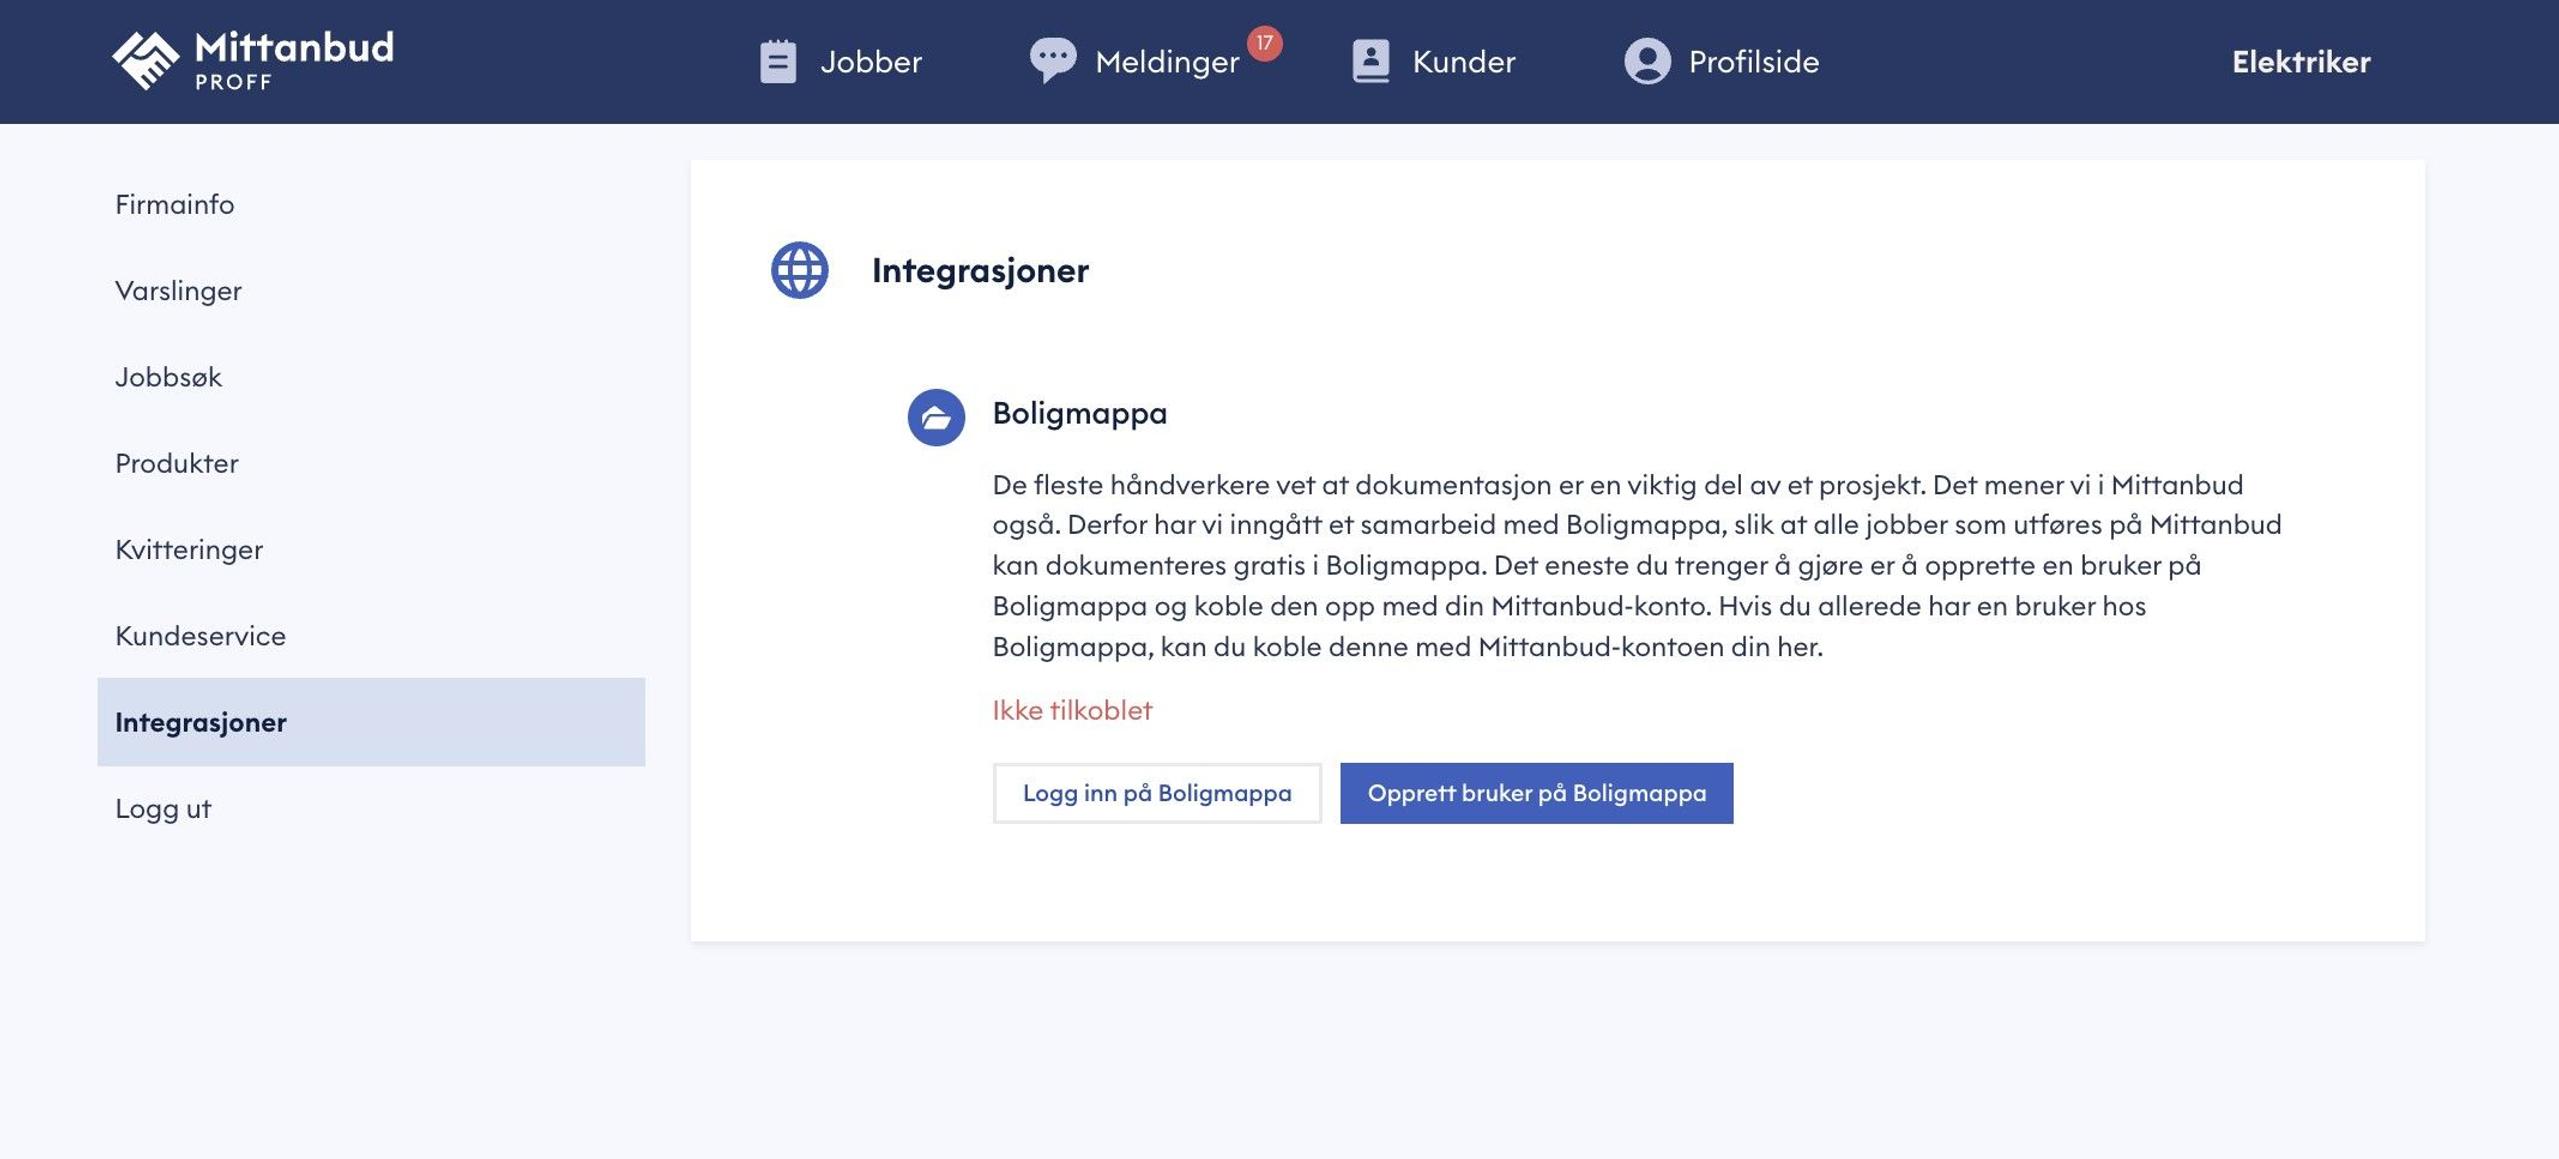Open the Jobber menu item

pos(870,62)
